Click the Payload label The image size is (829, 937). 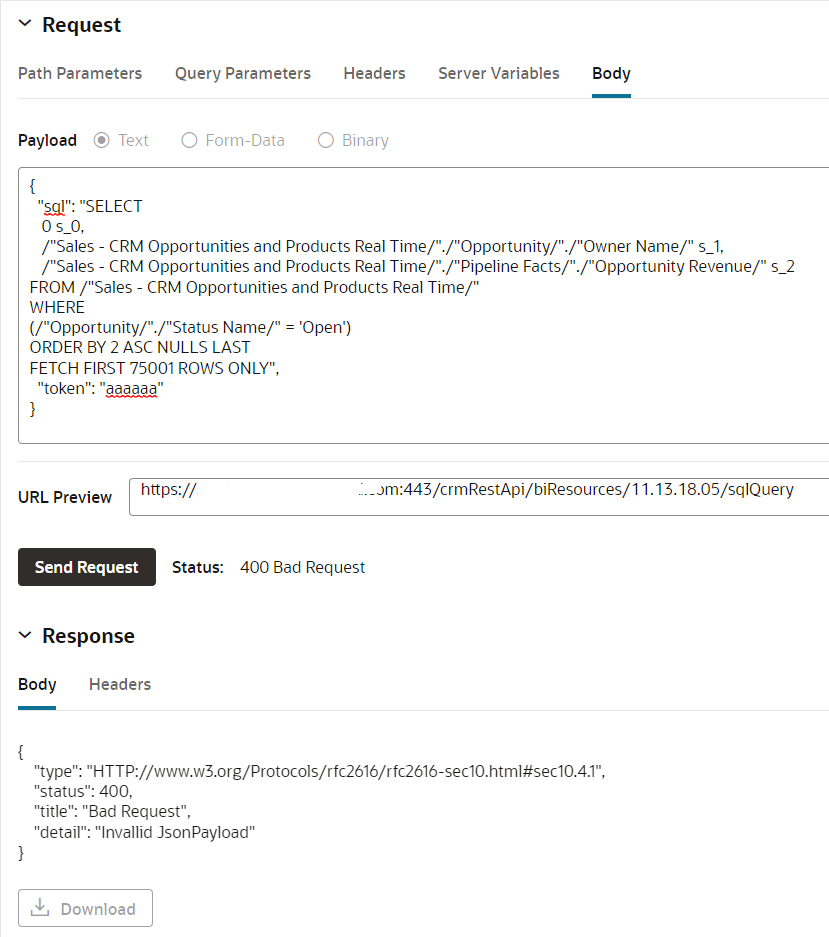[47, 140]
